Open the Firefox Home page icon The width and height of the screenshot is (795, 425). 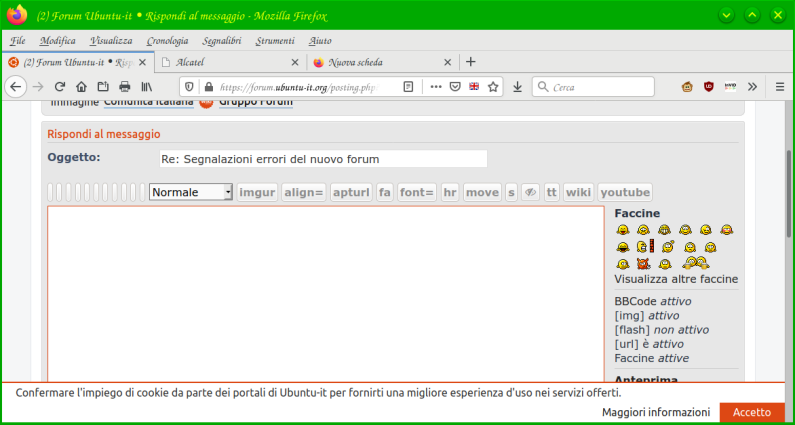[x=81, y=87]
